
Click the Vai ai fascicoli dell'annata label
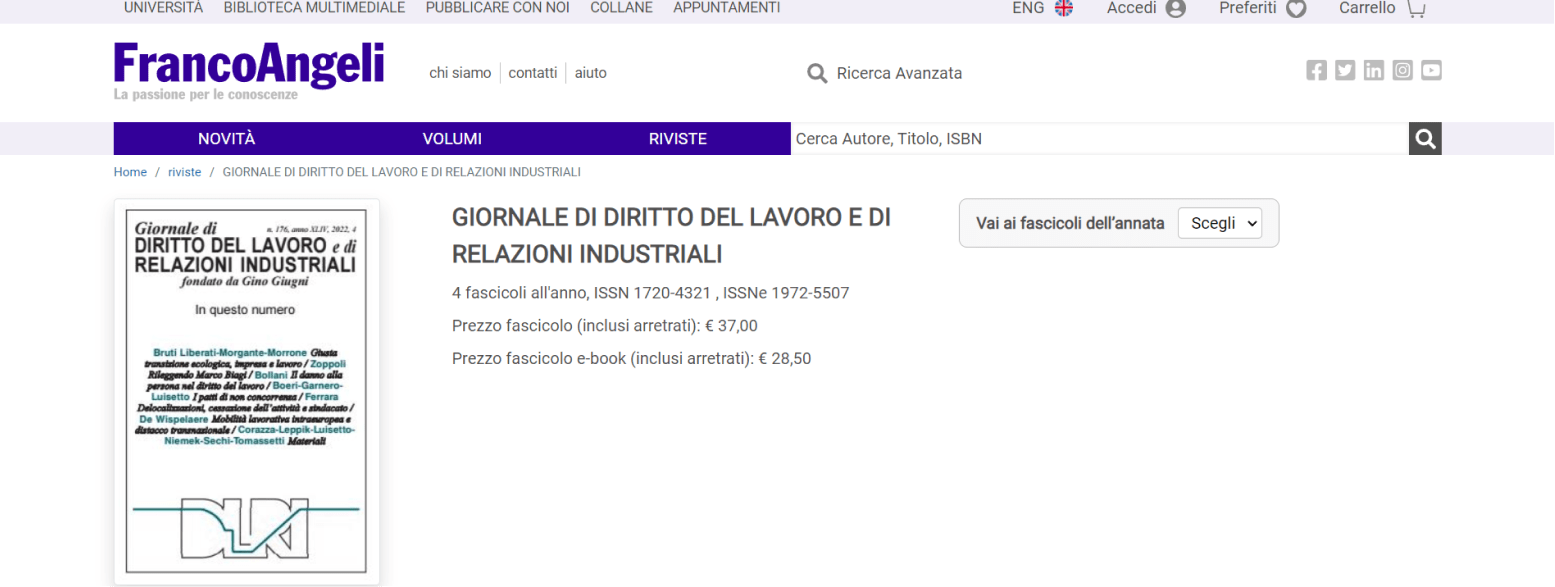(x=1070, y=223)
